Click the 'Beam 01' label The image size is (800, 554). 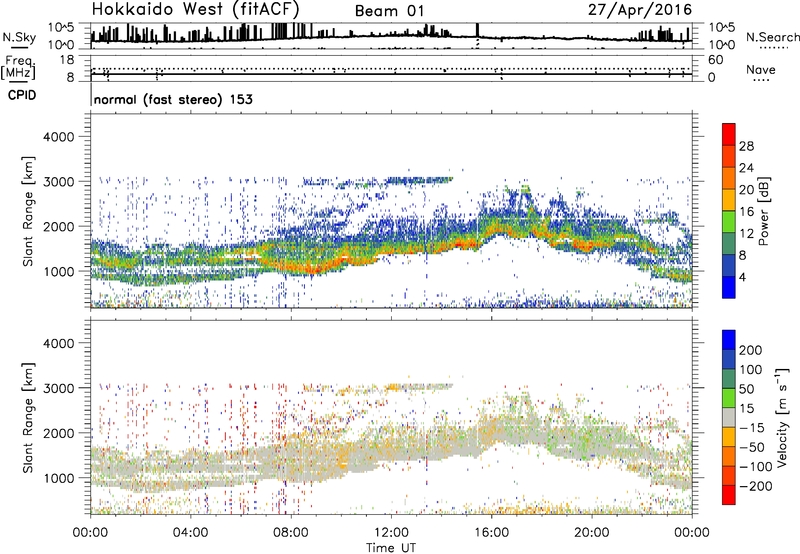pyautogui.click(x=389, y=11)
